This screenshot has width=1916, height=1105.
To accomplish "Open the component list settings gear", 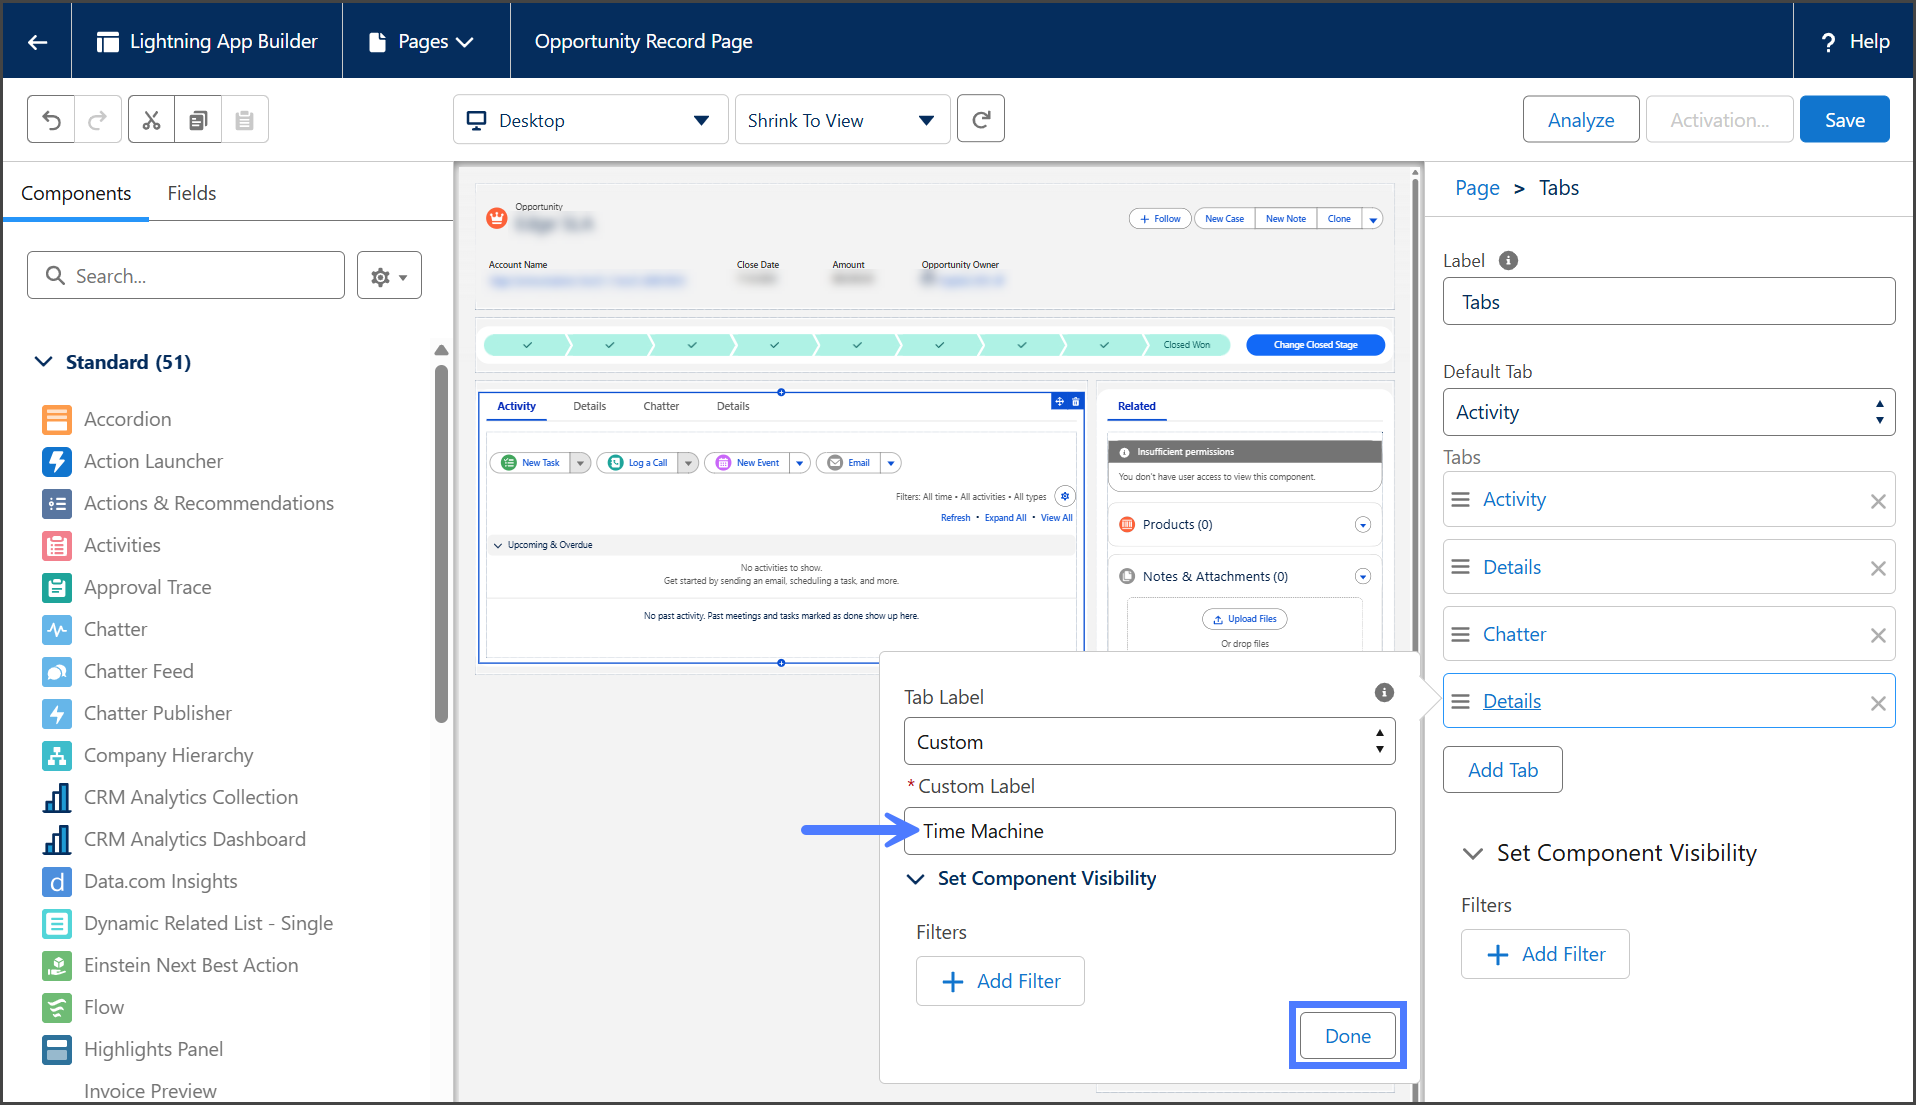I will coord(389,276).
